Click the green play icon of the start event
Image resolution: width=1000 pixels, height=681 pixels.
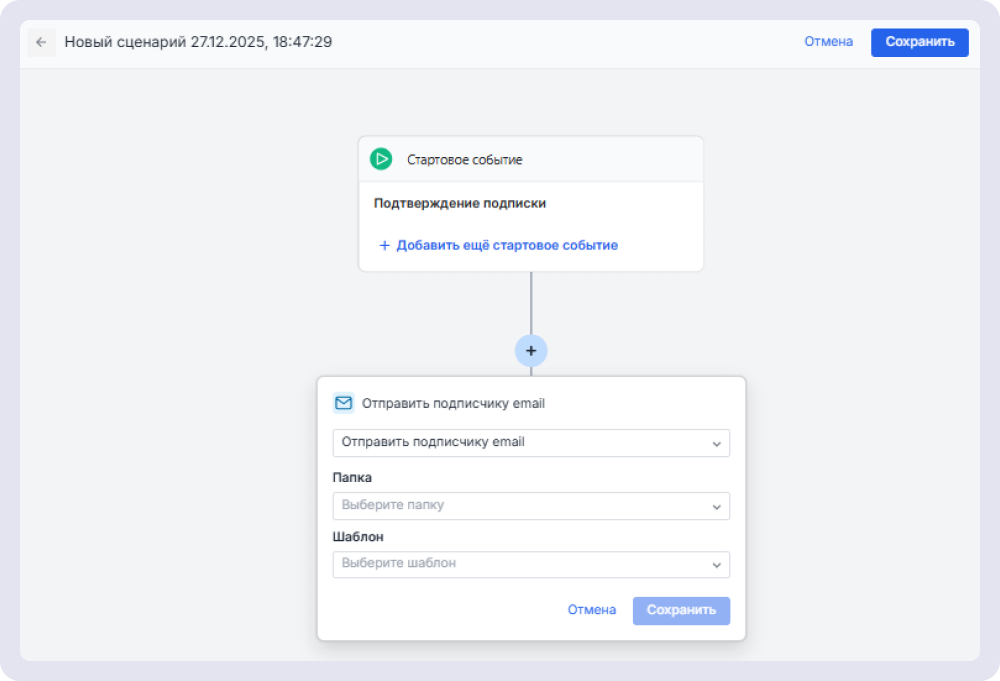381,159
